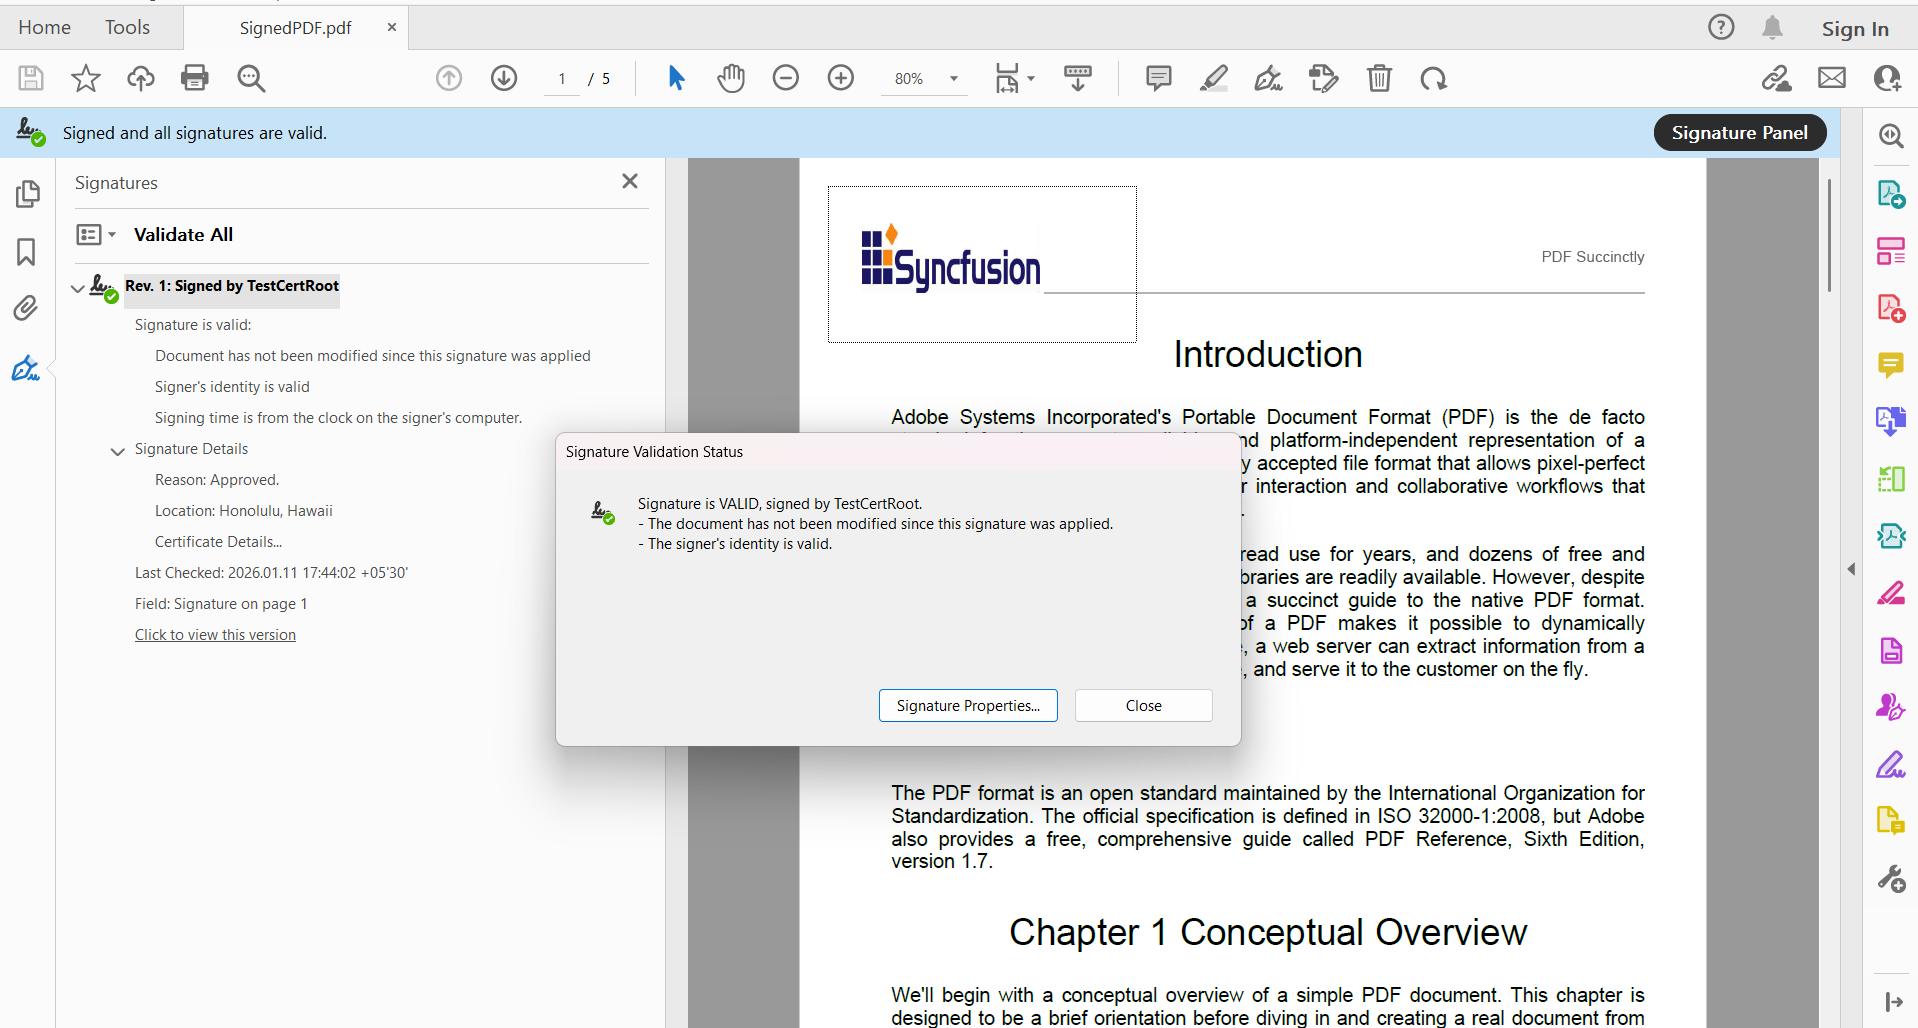This screenshot has width=1918, height=1028.
Task: Zoom in on the document
Action: tap(841, 78)
